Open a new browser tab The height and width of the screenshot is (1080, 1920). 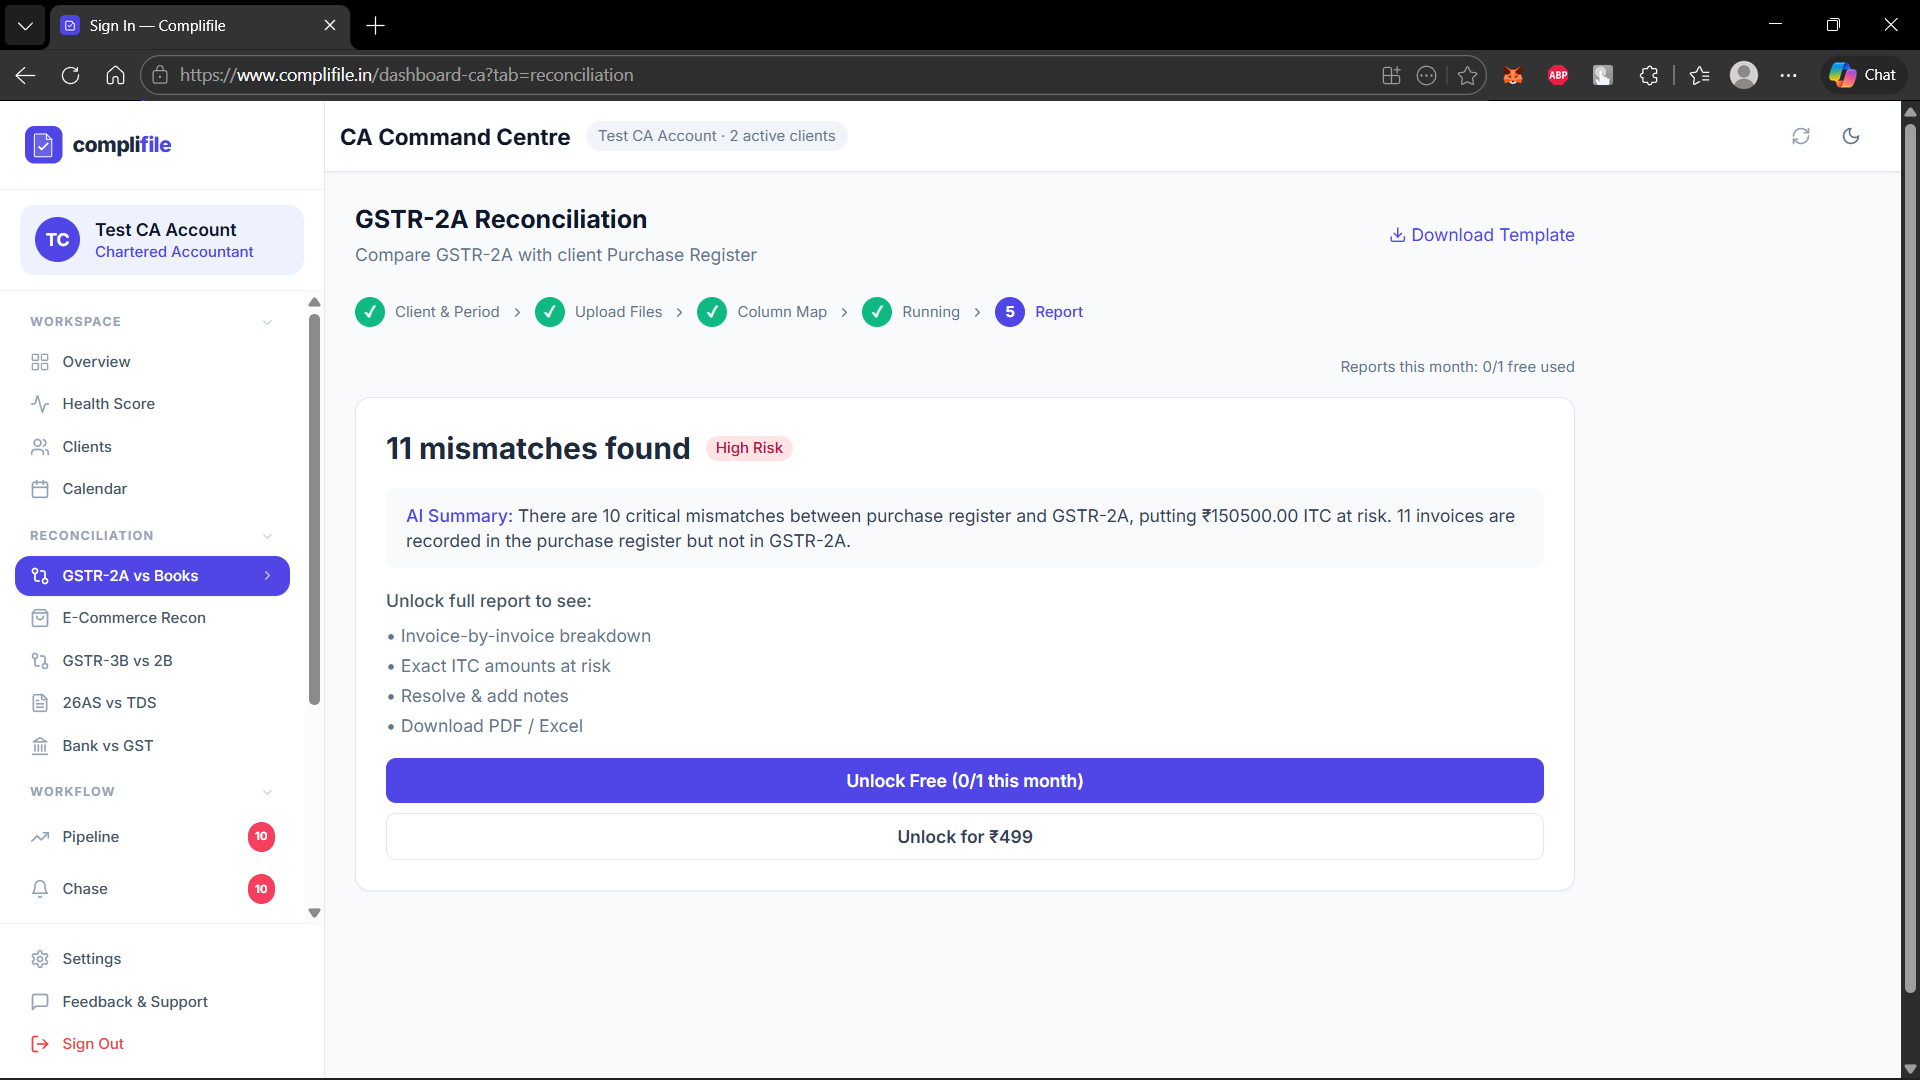coord(376,26)
